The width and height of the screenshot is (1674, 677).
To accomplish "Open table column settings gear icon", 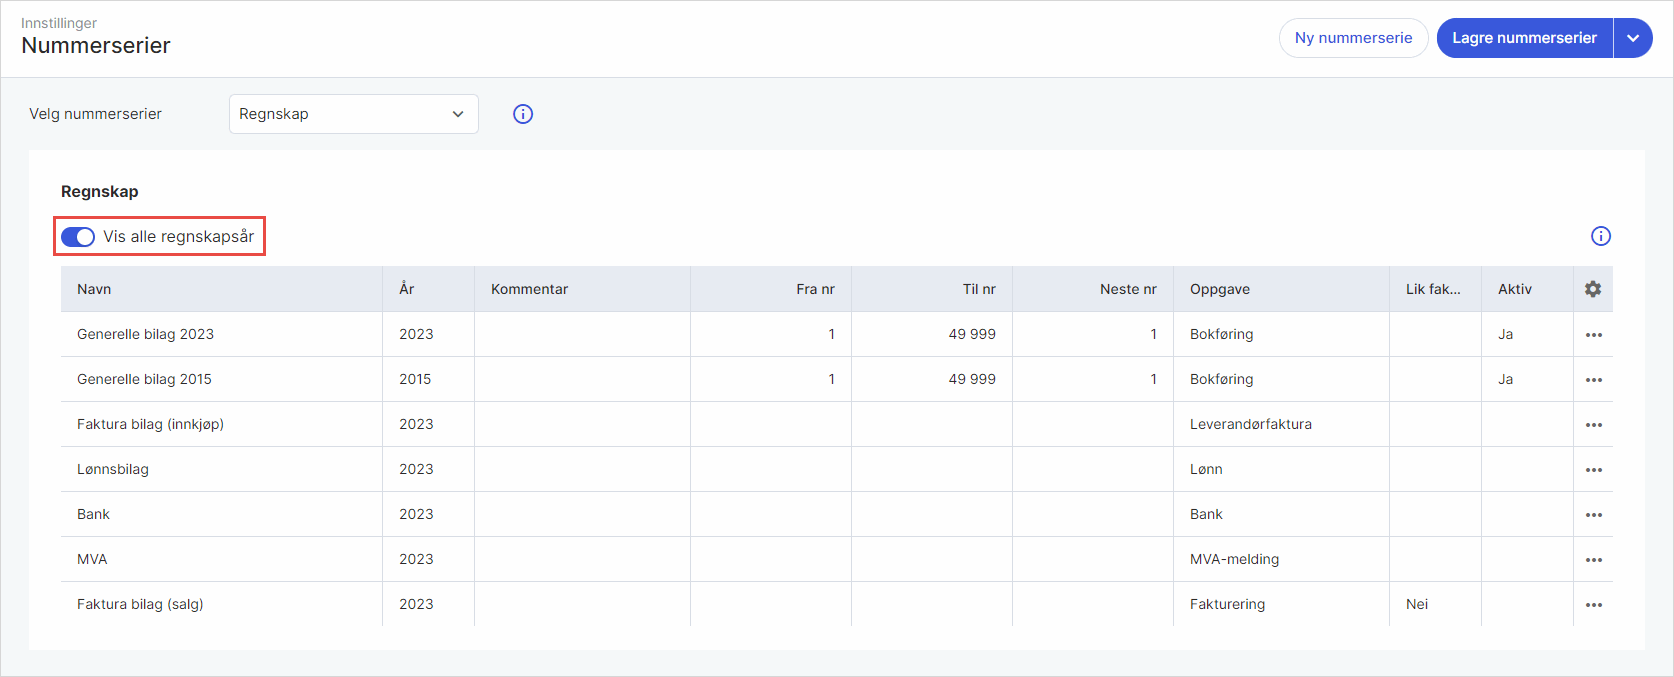I will pos(1593,289).
